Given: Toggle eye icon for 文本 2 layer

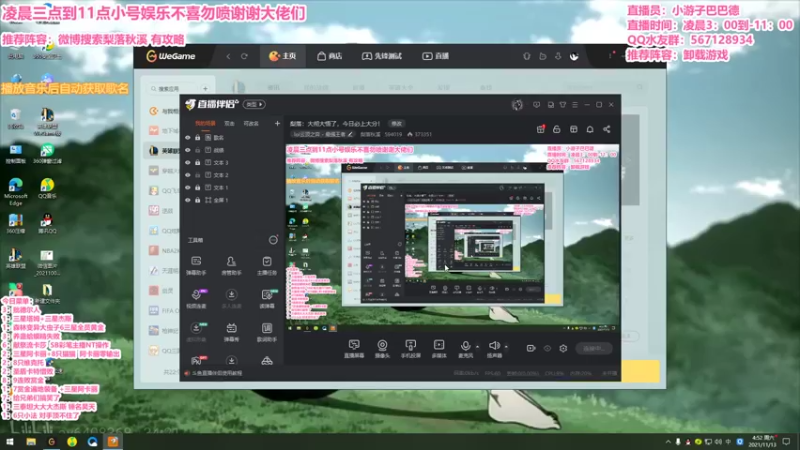Looking at the screenshot, I should (x=188, y=175).
